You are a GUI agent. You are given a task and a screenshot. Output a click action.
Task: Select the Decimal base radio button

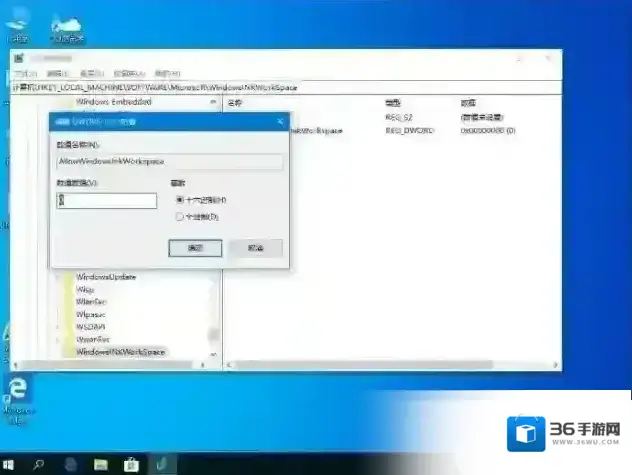tap(180, 216)
